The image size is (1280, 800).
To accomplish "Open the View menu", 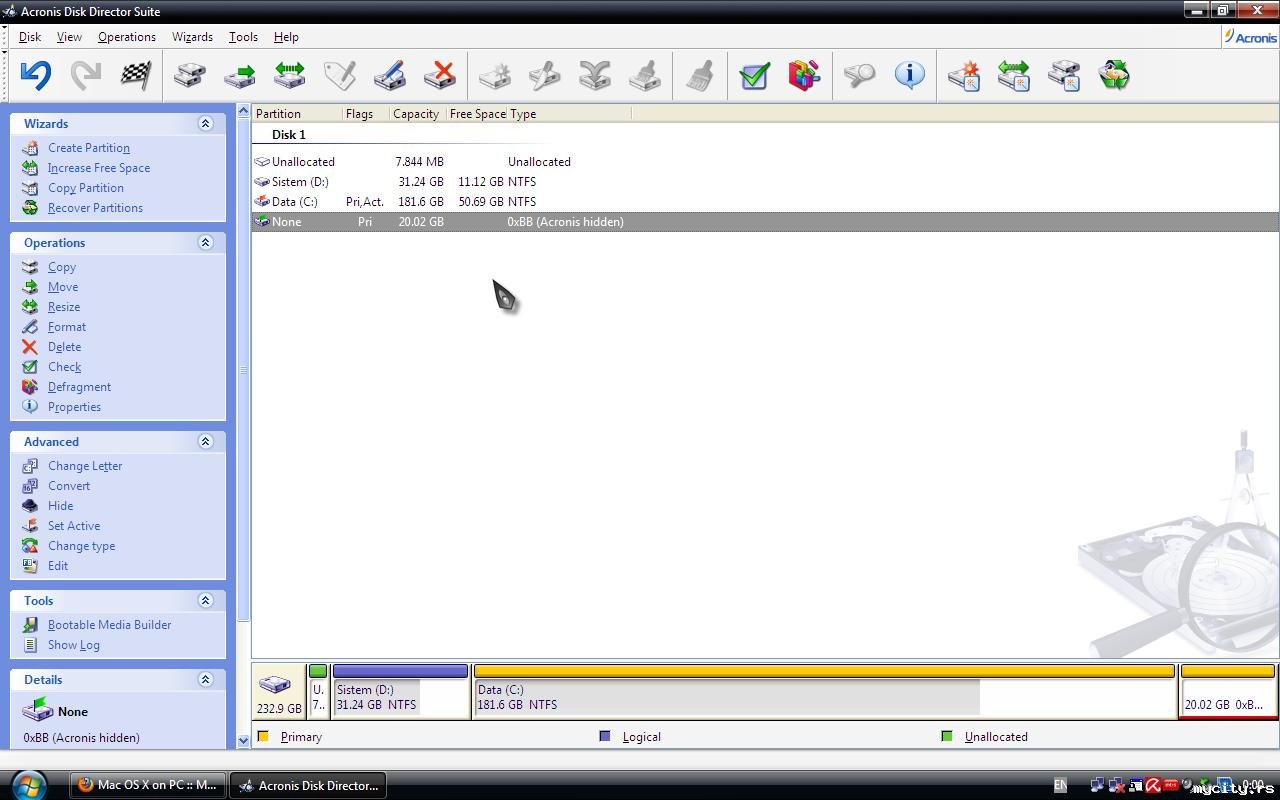I will 69,37.
